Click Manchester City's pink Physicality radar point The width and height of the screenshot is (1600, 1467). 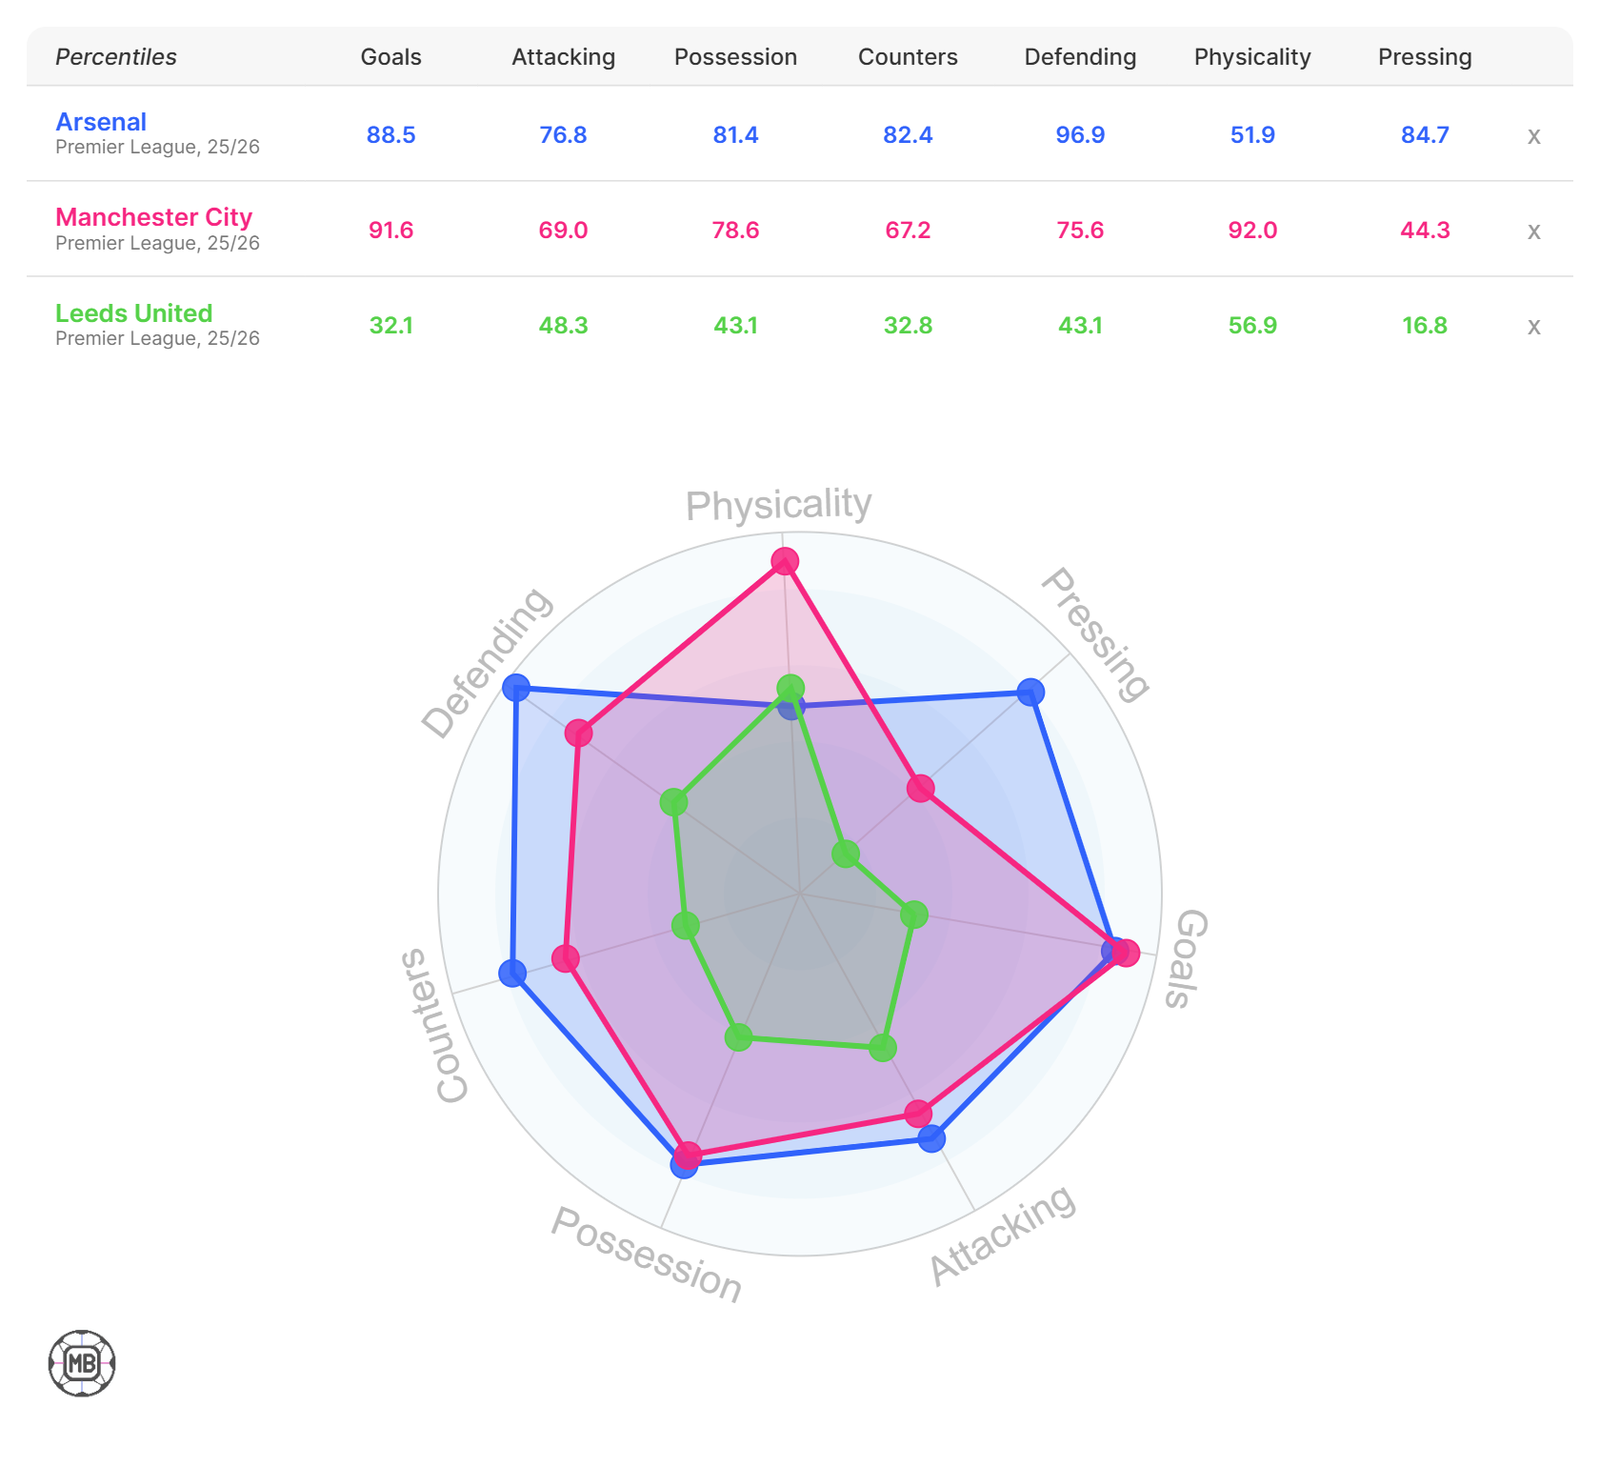785,562
